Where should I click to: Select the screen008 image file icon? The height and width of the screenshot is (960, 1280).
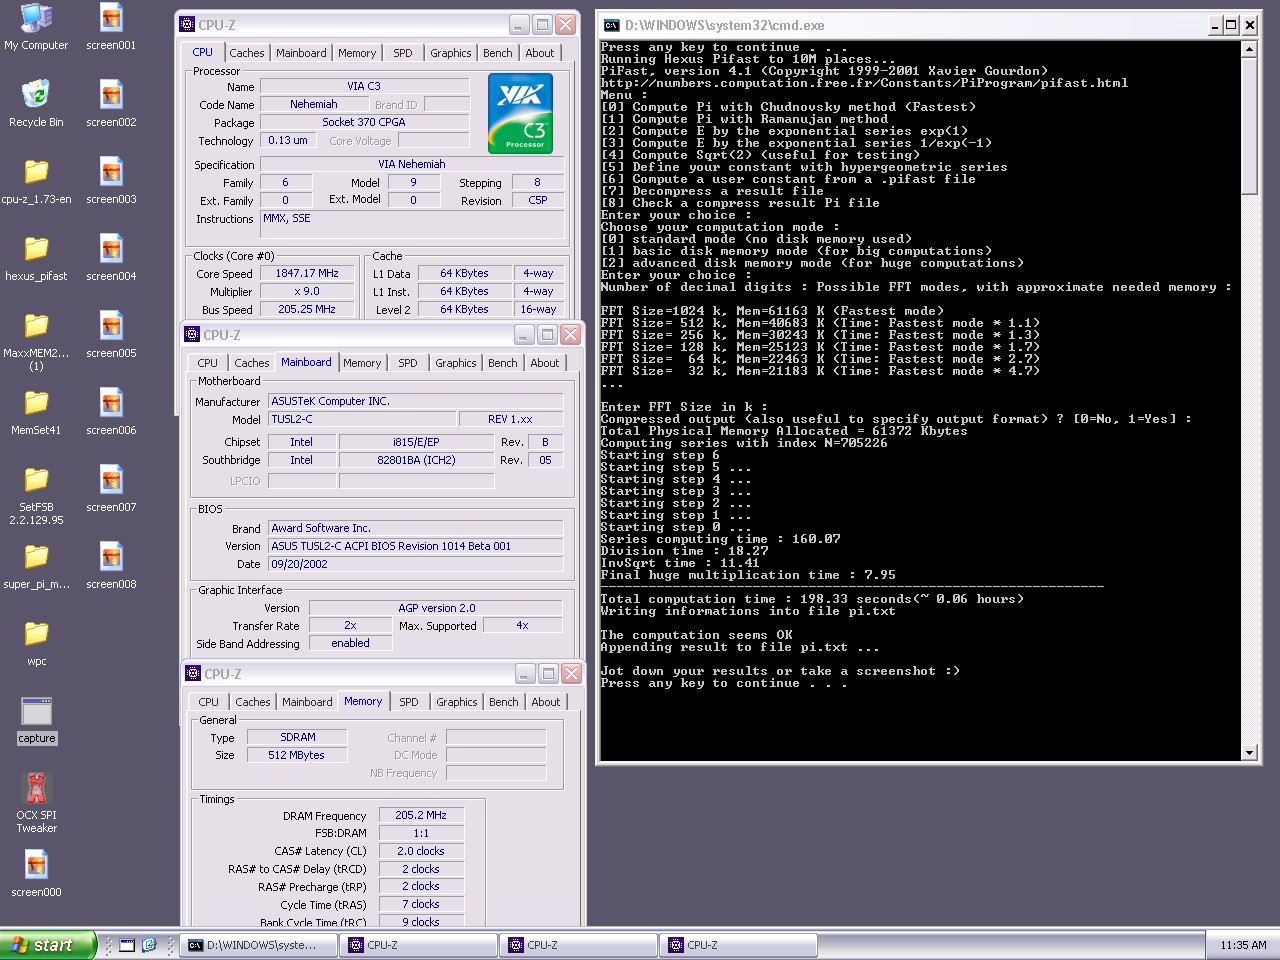coord(111,557)
